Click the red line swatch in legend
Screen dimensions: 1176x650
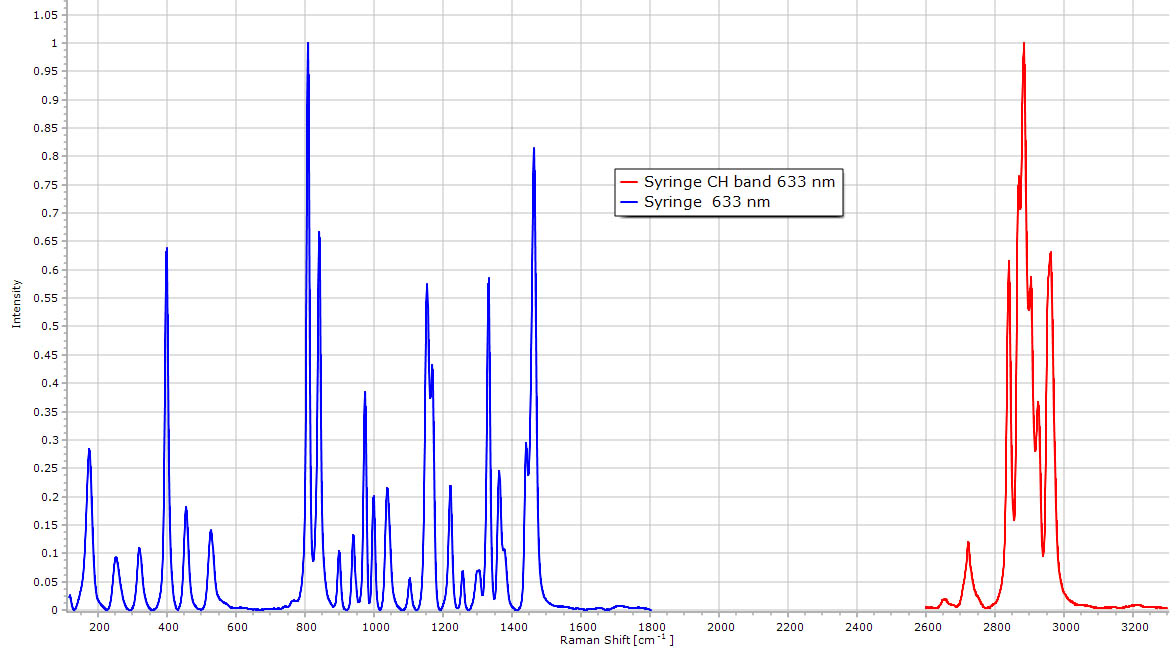[x=629, y=182]
